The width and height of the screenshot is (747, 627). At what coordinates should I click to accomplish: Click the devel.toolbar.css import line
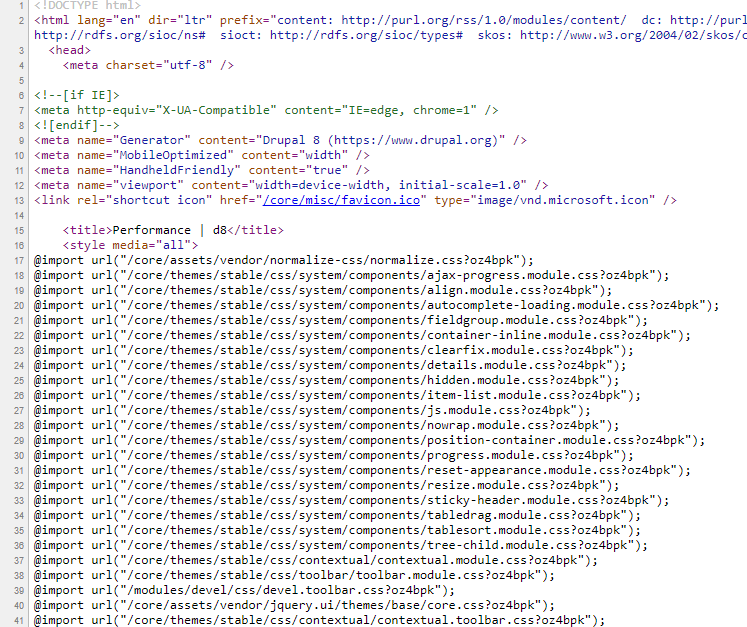244,590
